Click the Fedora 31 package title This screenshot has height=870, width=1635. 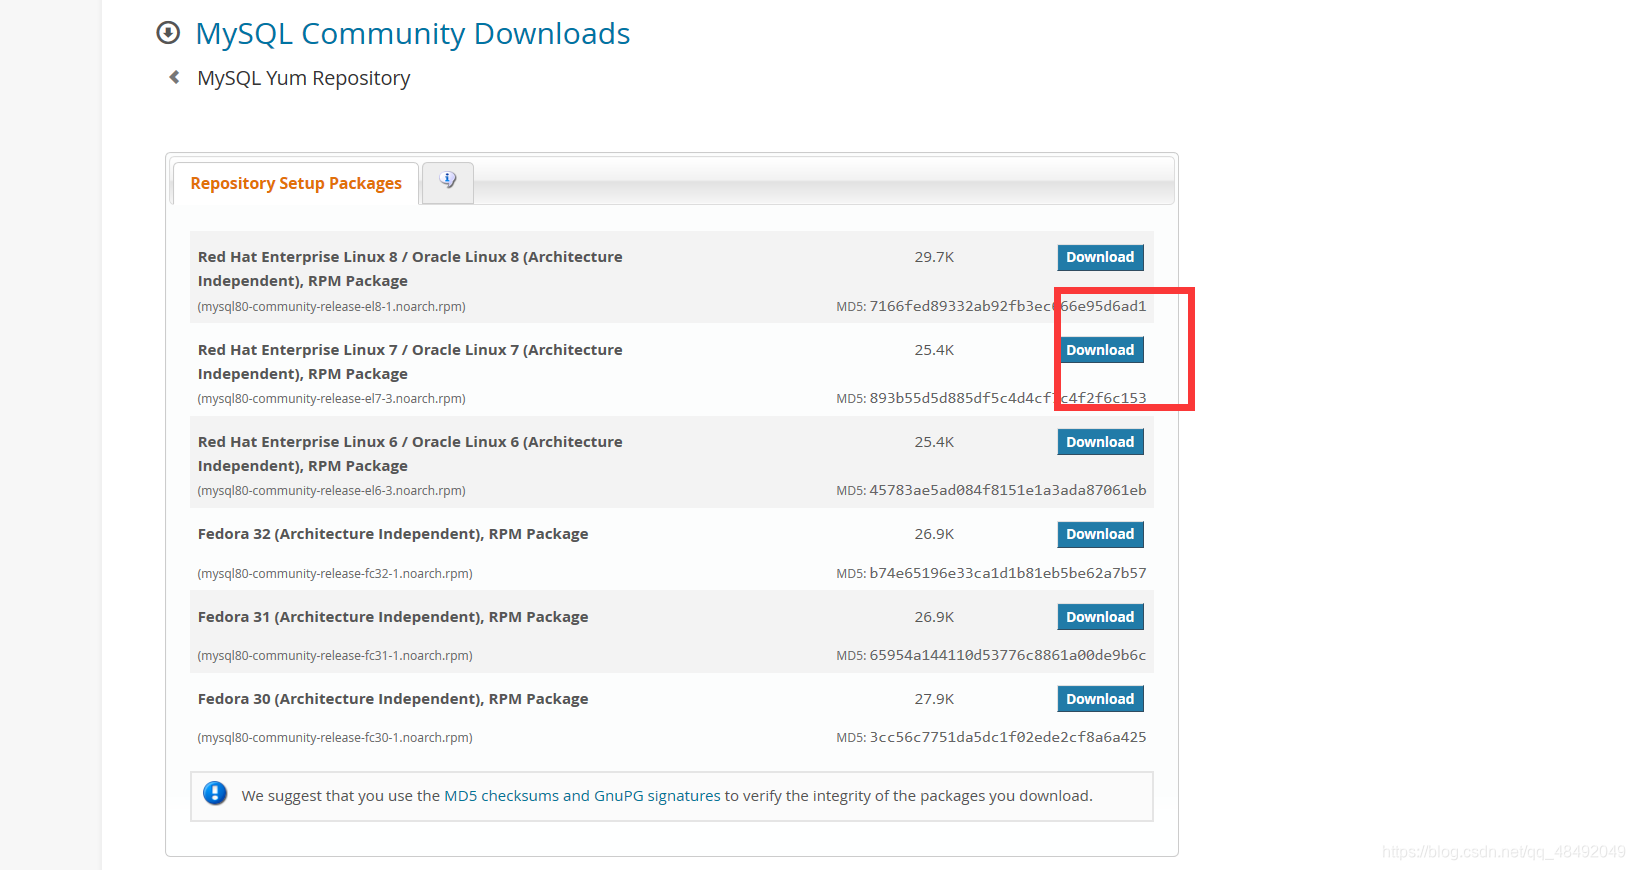[393, 617]
